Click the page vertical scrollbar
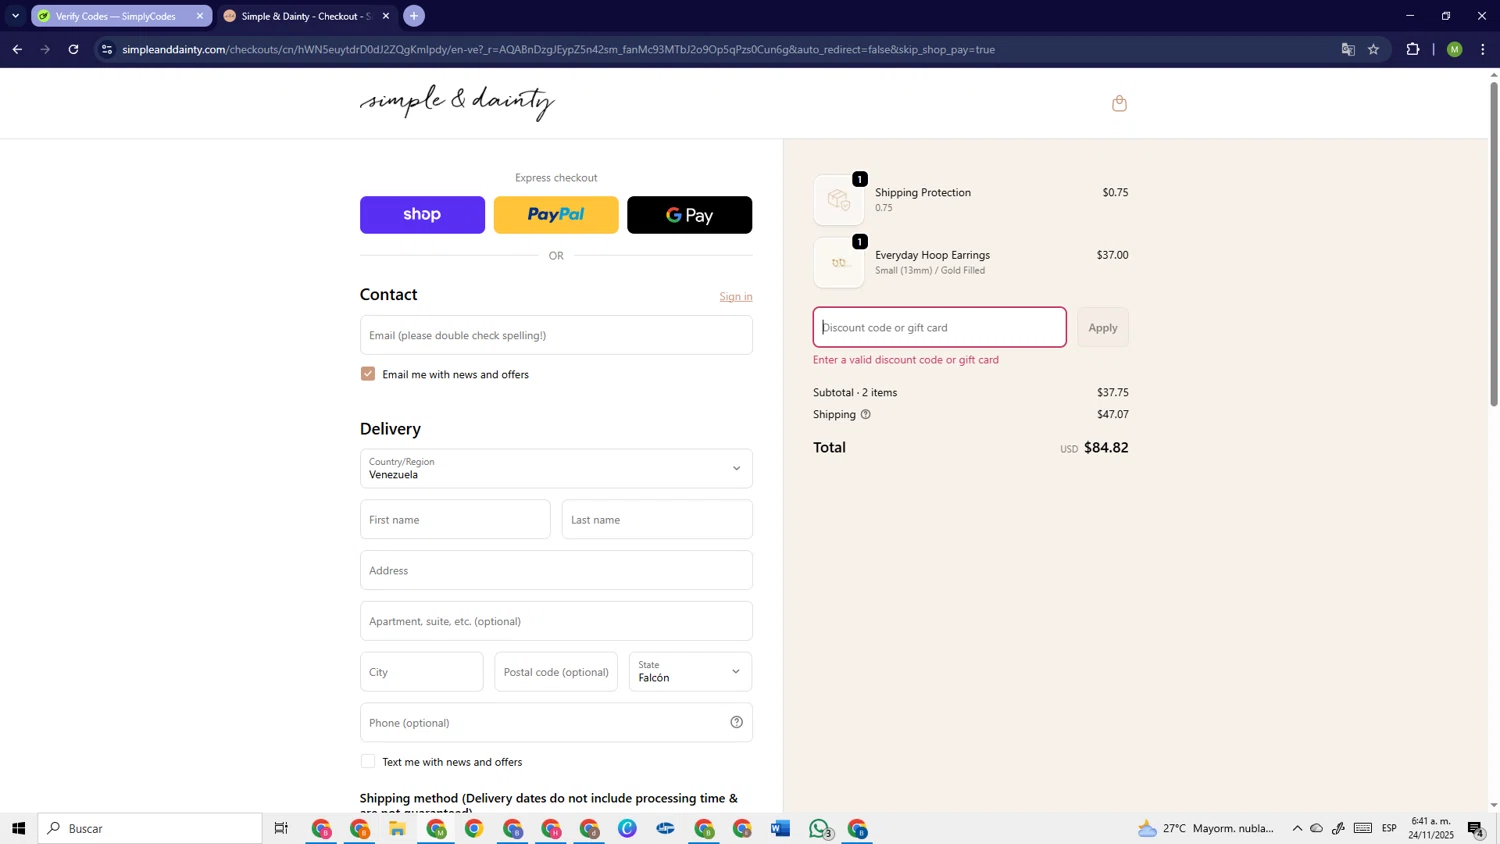 1494,243
